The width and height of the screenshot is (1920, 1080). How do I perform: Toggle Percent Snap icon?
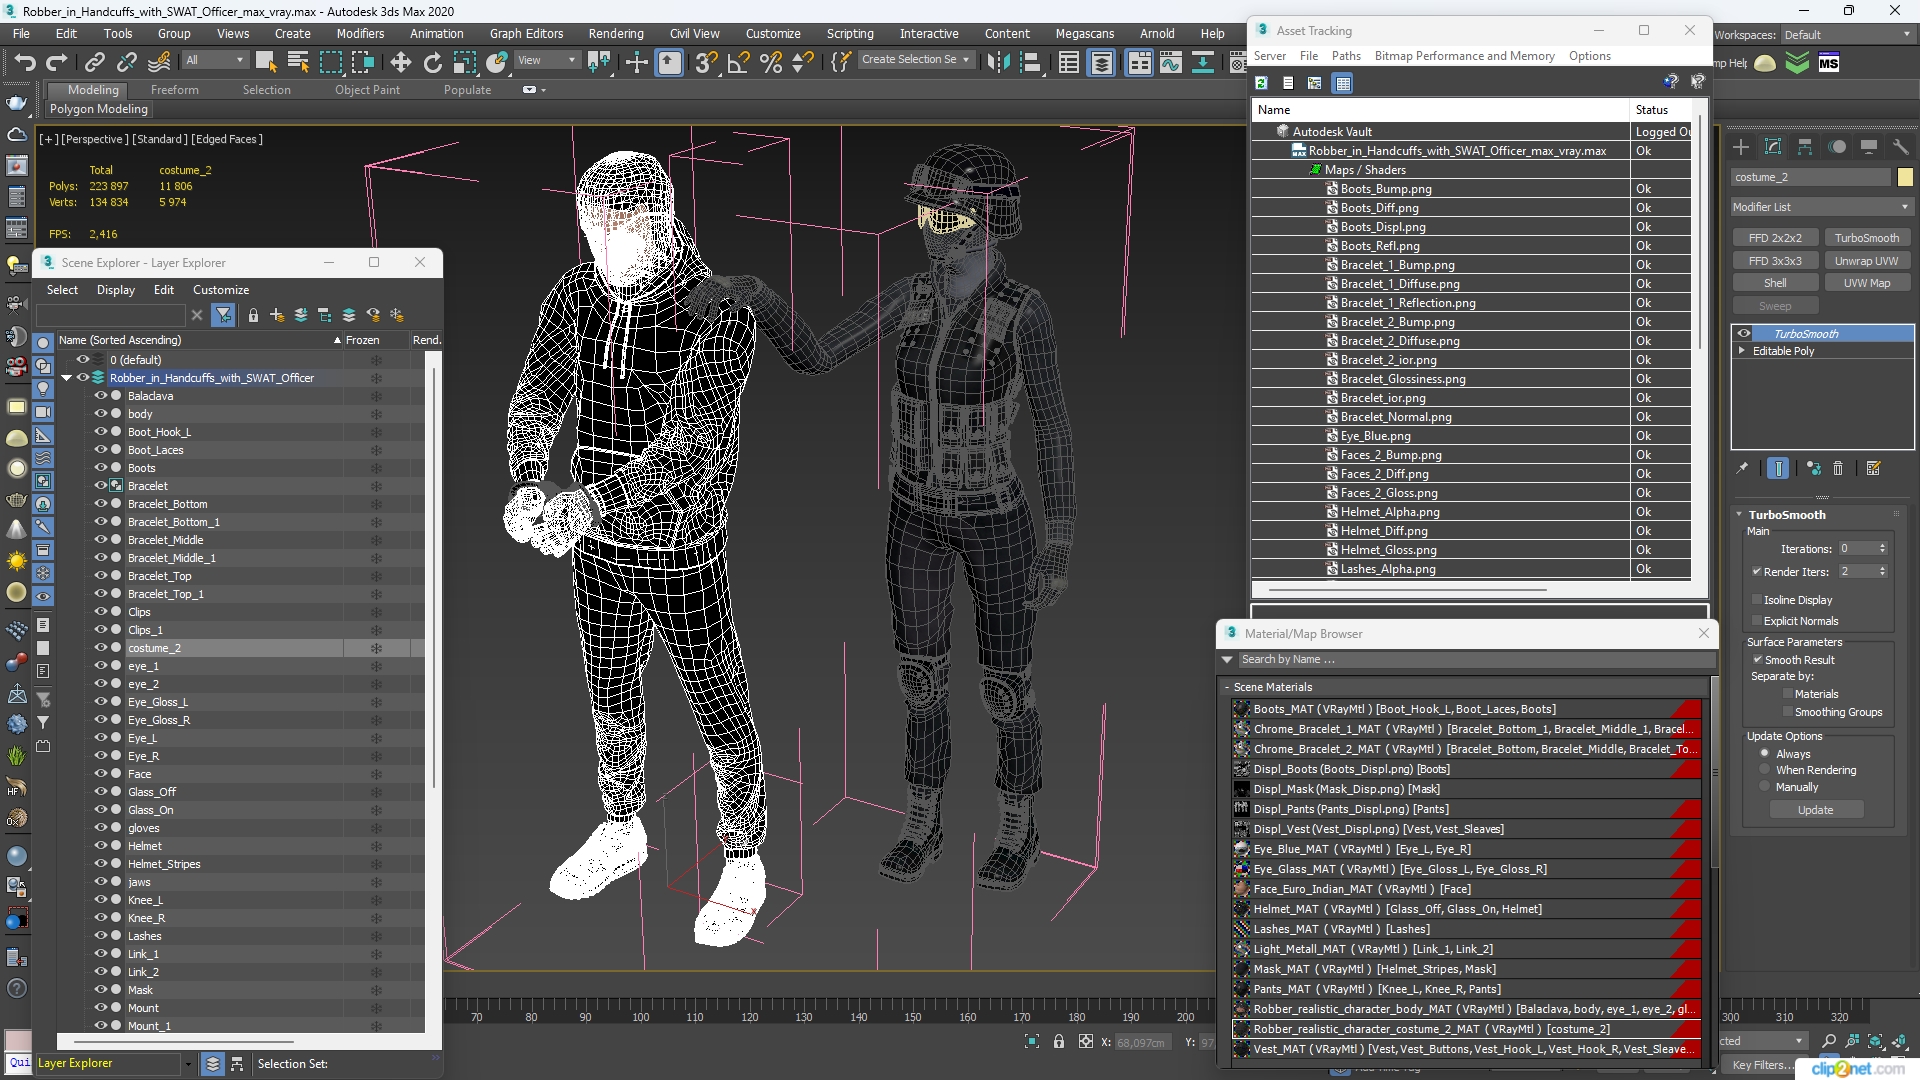pos(770,63)
